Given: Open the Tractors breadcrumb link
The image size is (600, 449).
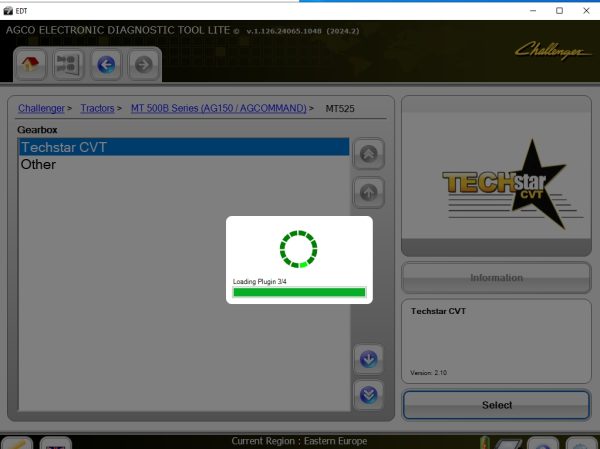Looking at the screenshot, I should (x=97, y=108).
